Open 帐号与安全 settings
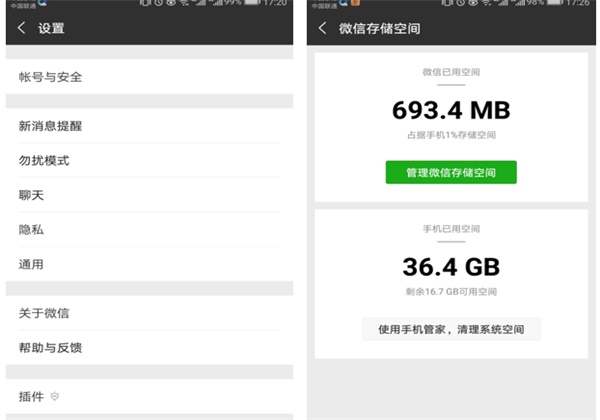Screen dimensions: 600x420 (x=50, y=77)
